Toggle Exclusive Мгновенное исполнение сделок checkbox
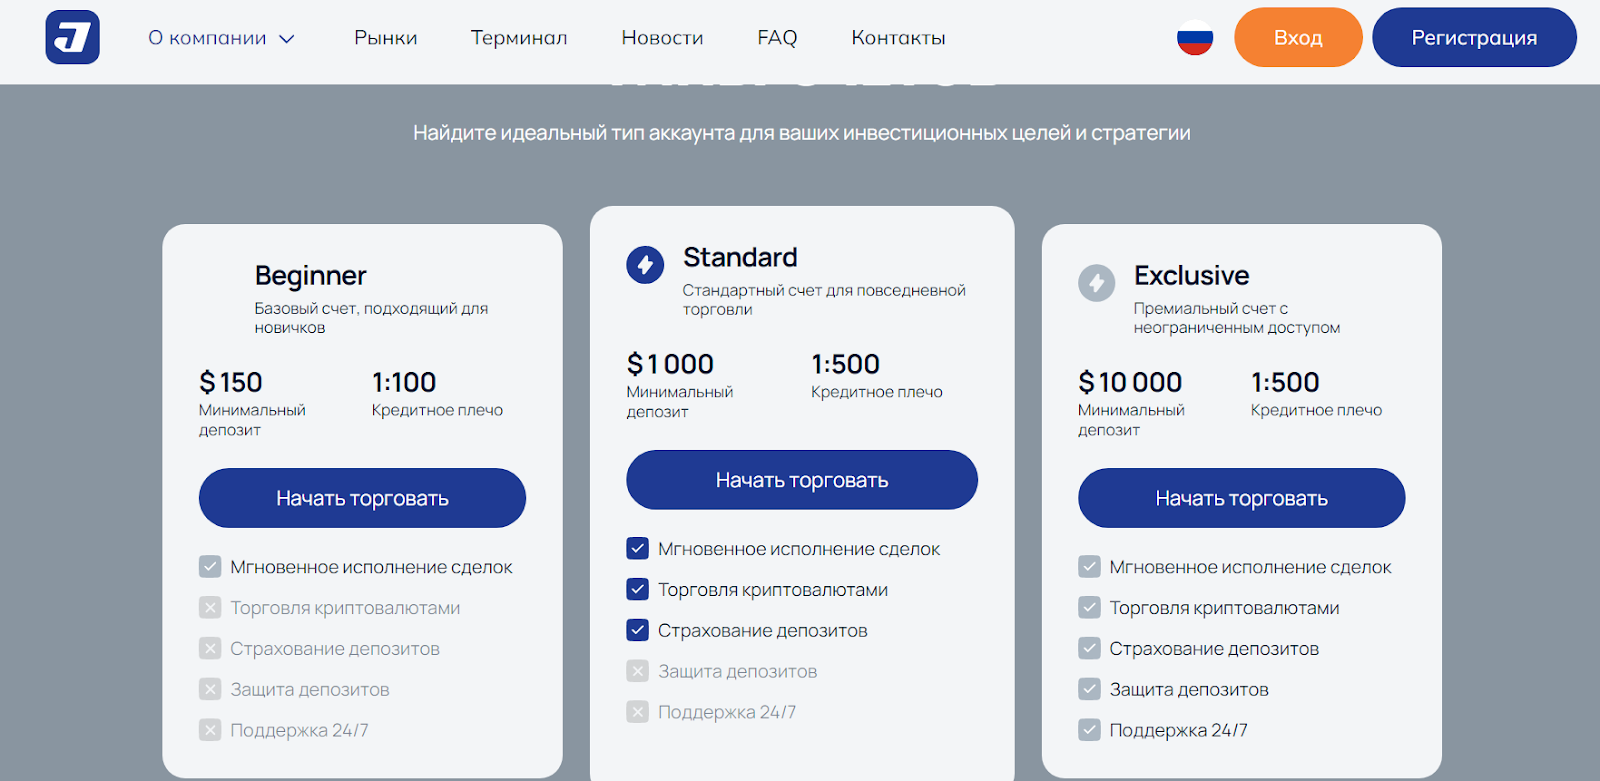Image resolution: width=1600 pixels, height=781 pixels. point(1089,567)
